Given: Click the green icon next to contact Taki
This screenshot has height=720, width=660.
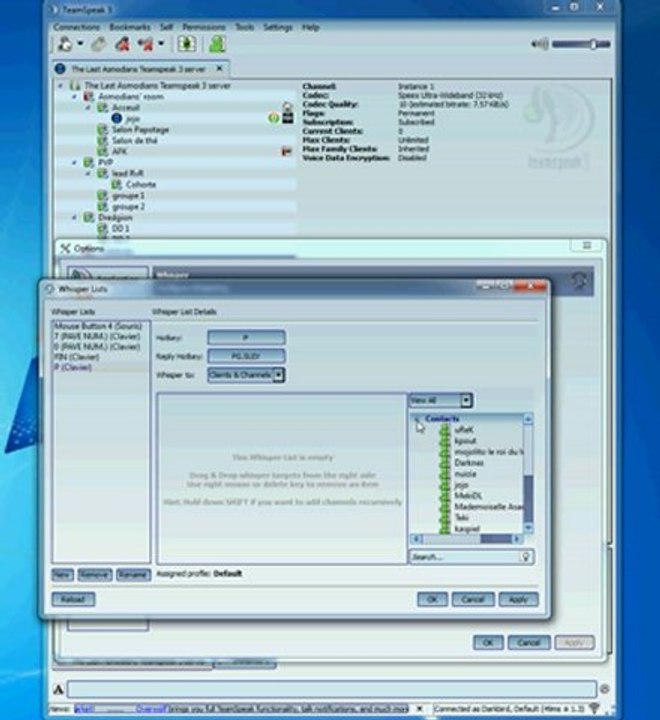Looking at the screenshot, I should point(444,518).
